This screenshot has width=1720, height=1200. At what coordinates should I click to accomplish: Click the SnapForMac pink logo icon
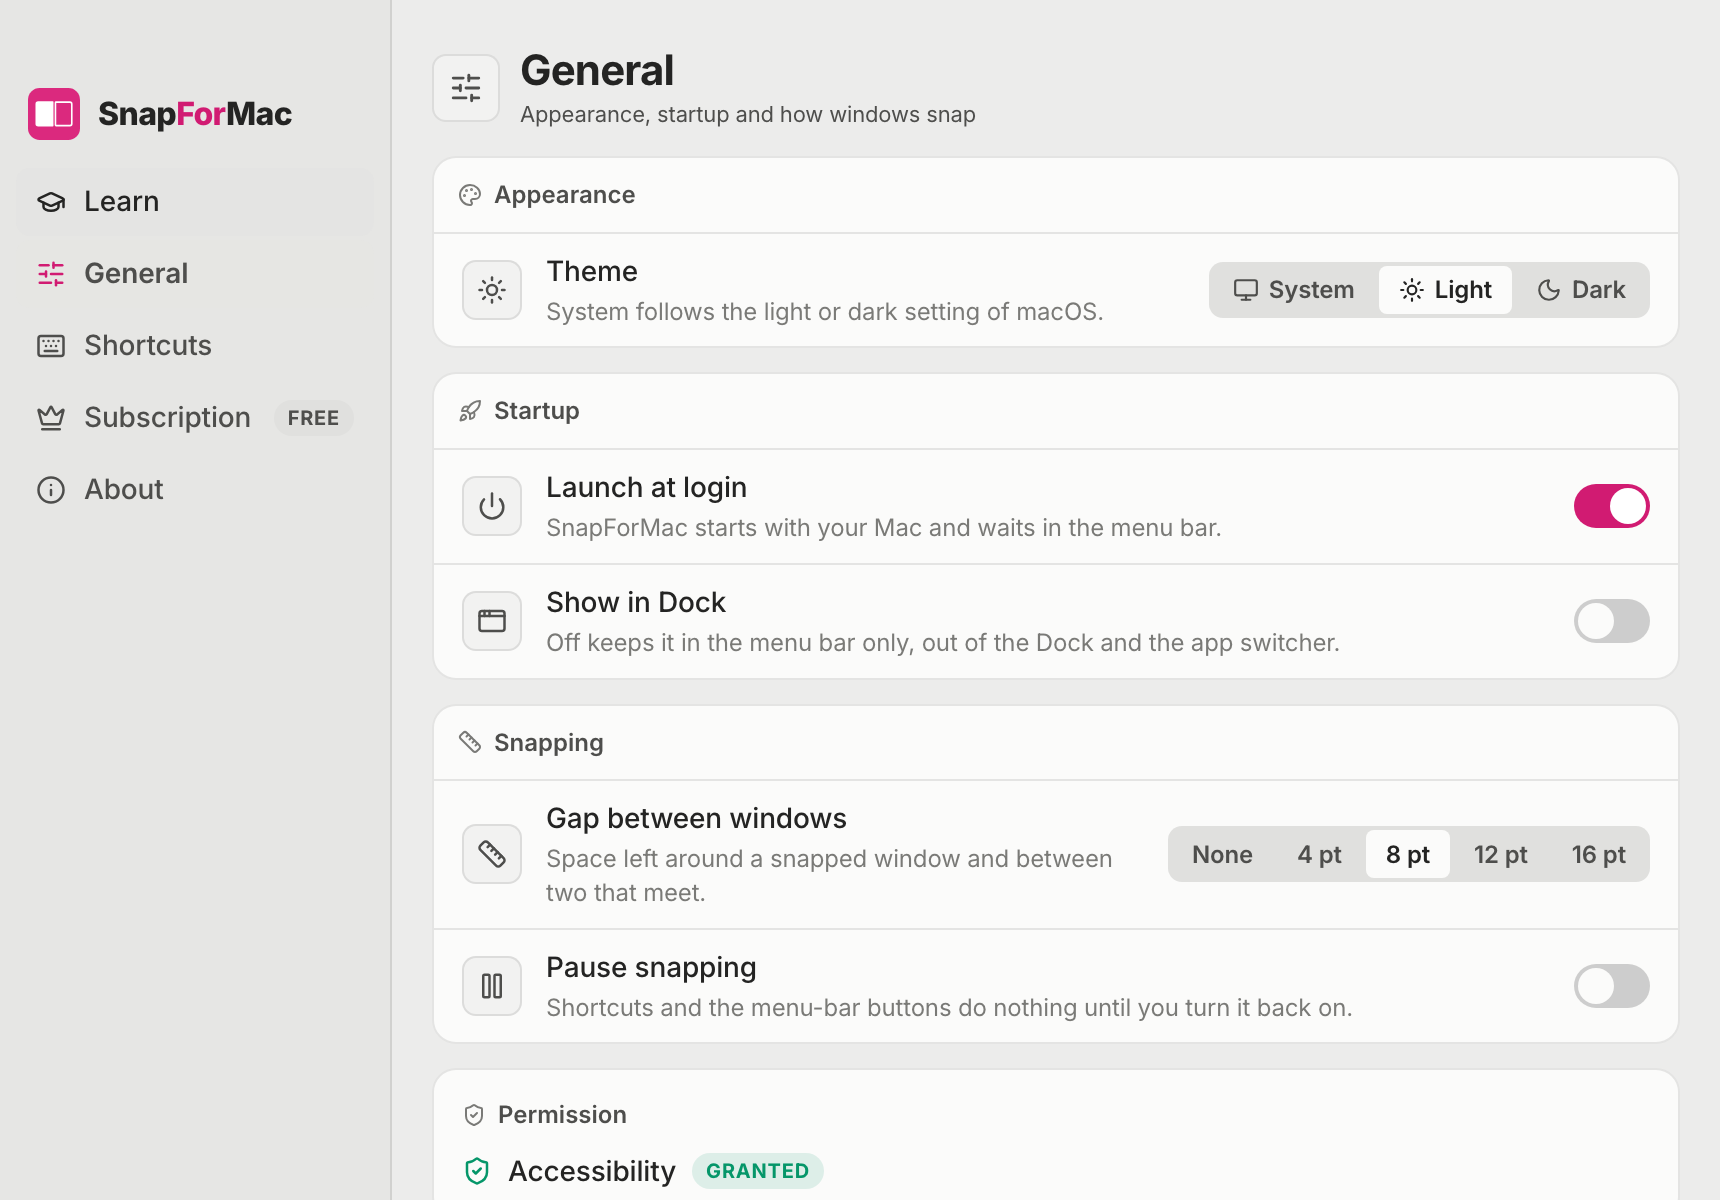54,114
